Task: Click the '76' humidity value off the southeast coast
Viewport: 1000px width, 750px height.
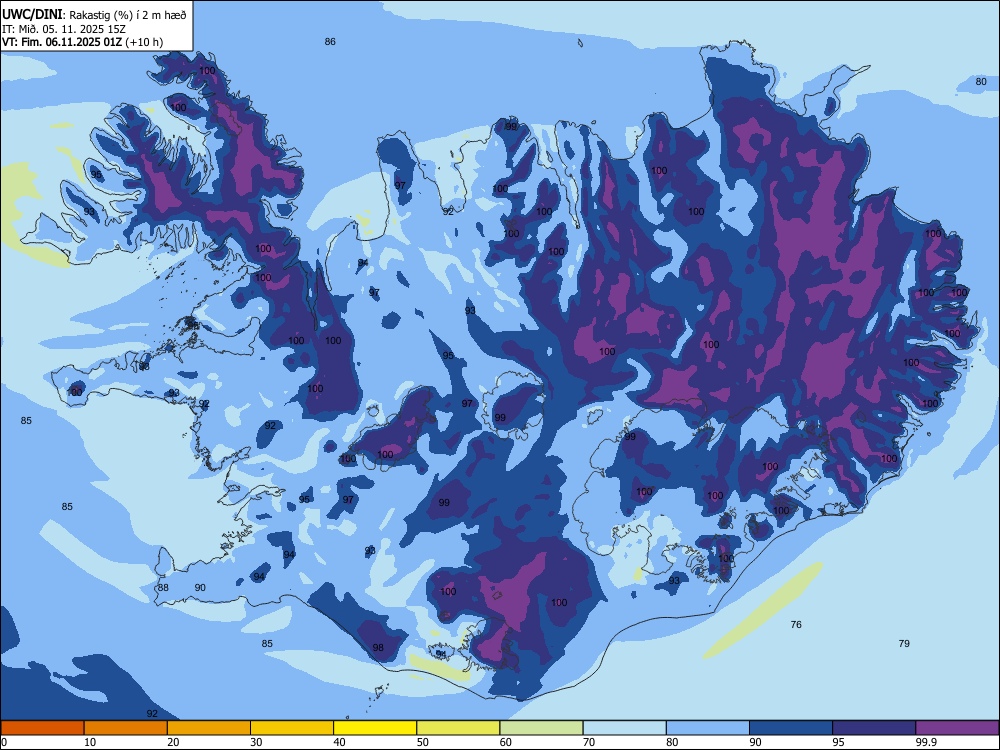Action: click(x=796, y=624)
